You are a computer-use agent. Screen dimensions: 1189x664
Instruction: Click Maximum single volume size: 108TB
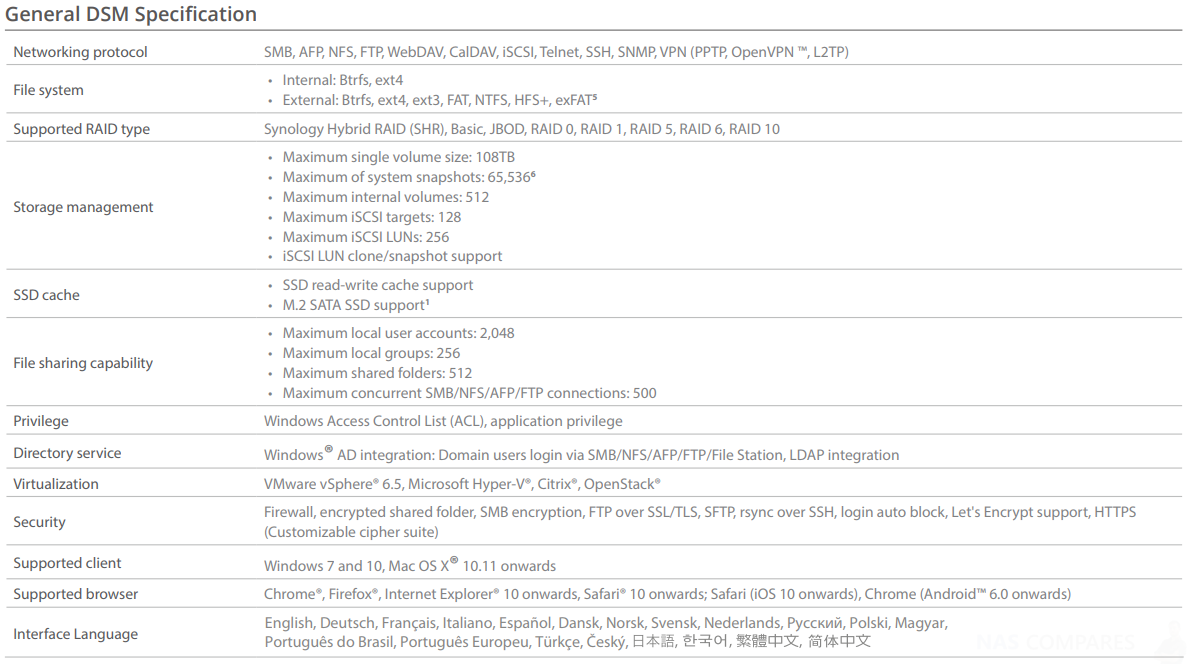(398, 157)
